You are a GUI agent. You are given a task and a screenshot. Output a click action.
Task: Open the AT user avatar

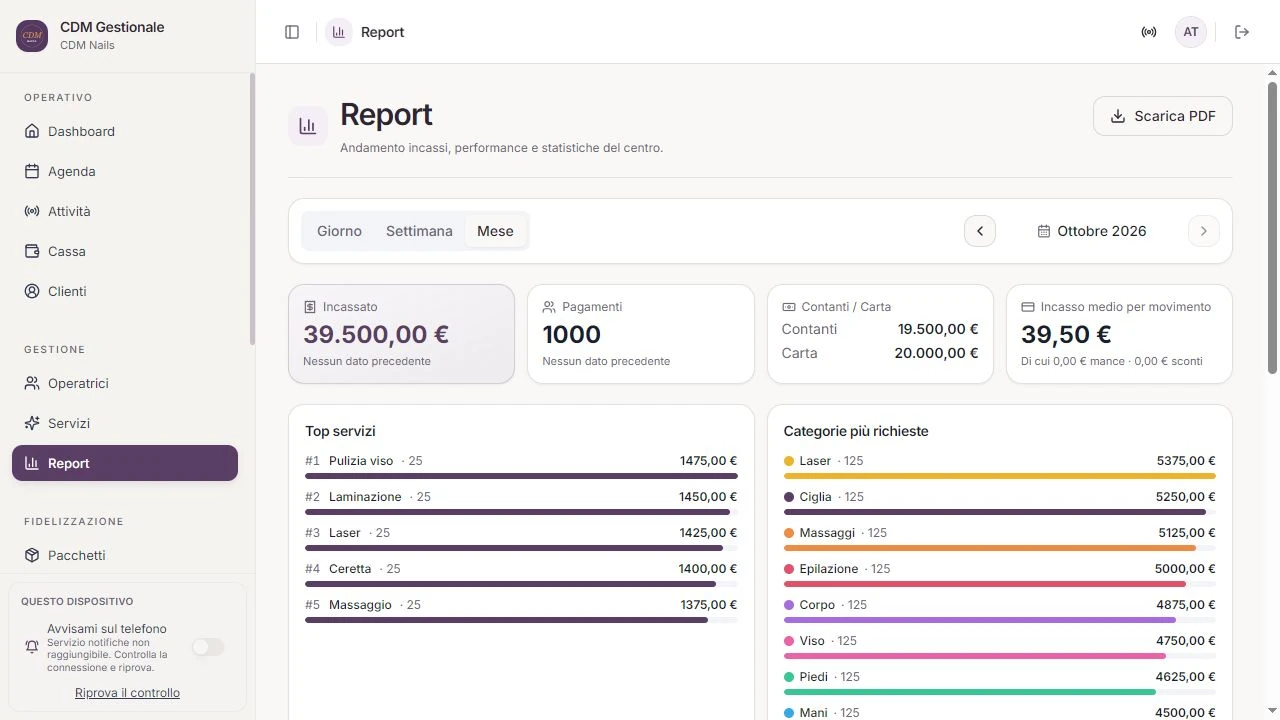(1191, 32)
